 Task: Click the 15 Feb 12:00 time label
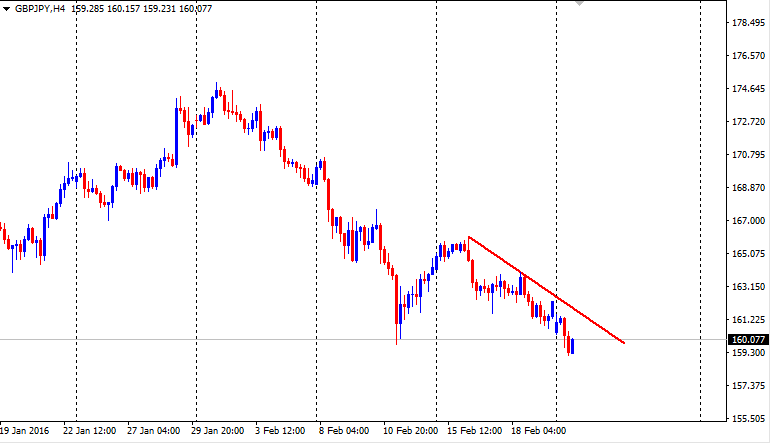point(474,431)
